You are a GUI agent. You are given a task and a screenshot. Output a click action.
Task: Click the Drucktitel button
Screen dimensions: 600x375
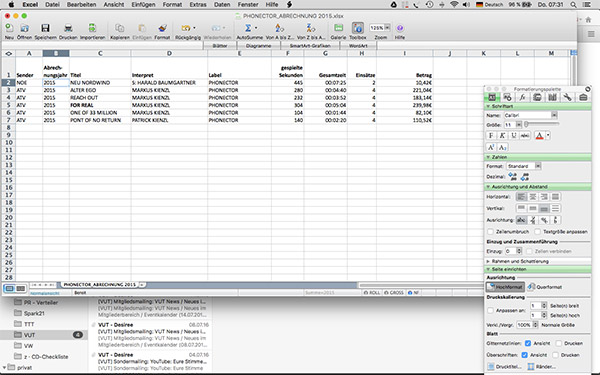[504, 367]
